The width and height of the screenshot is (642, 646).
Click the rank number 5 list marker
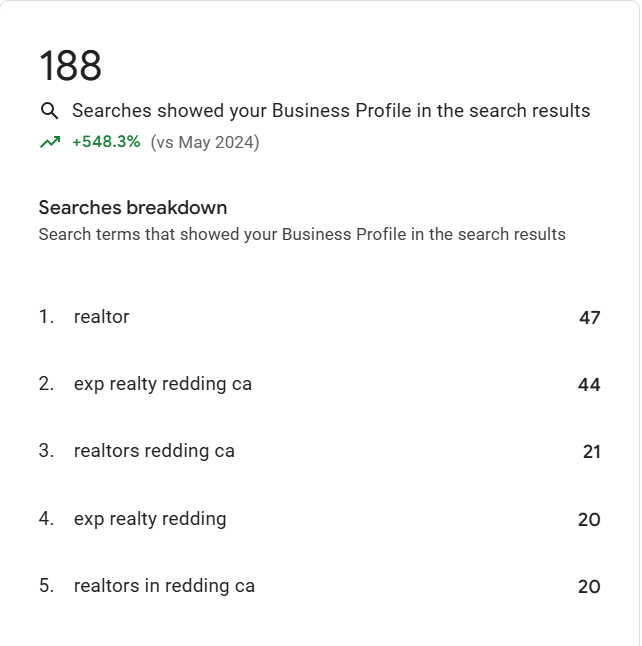click(x=47, y=586)
